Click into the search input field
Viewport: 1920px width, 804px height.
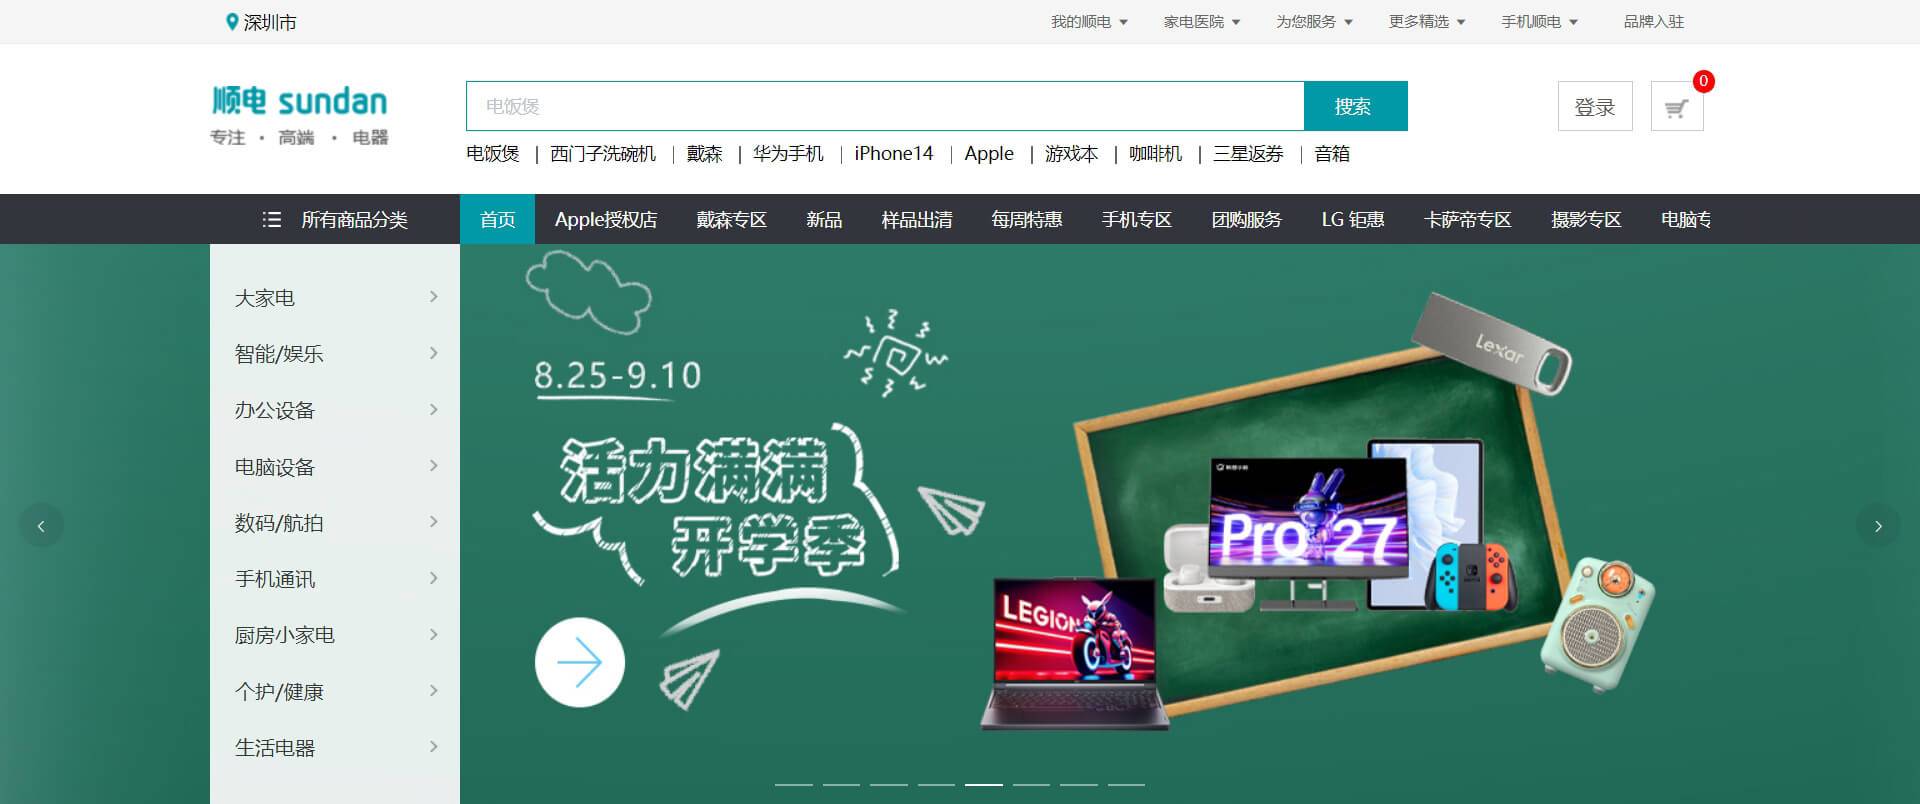click(x=884, y=107)
